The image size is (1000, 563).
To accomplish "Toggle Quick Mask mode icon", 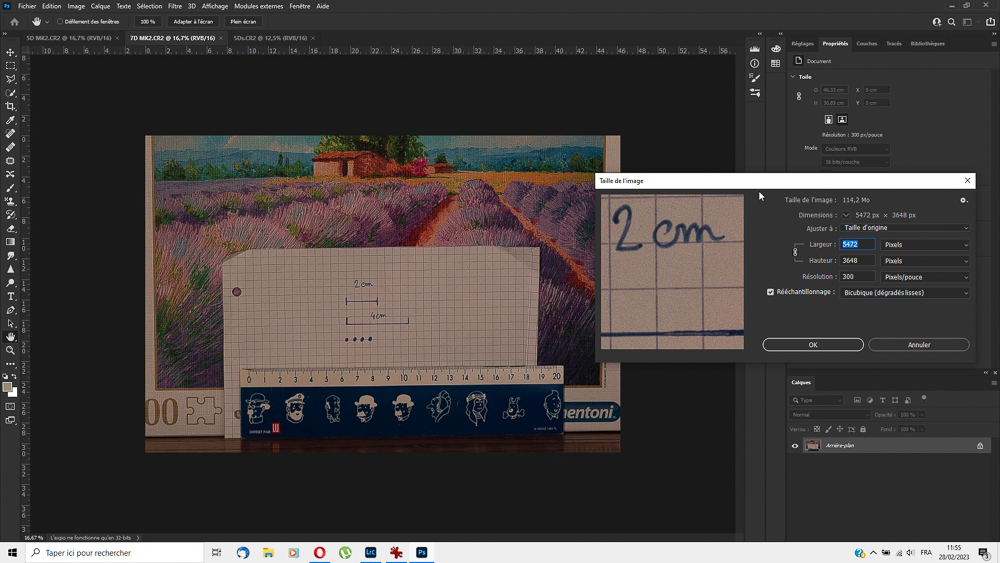I will pos(10,406).
